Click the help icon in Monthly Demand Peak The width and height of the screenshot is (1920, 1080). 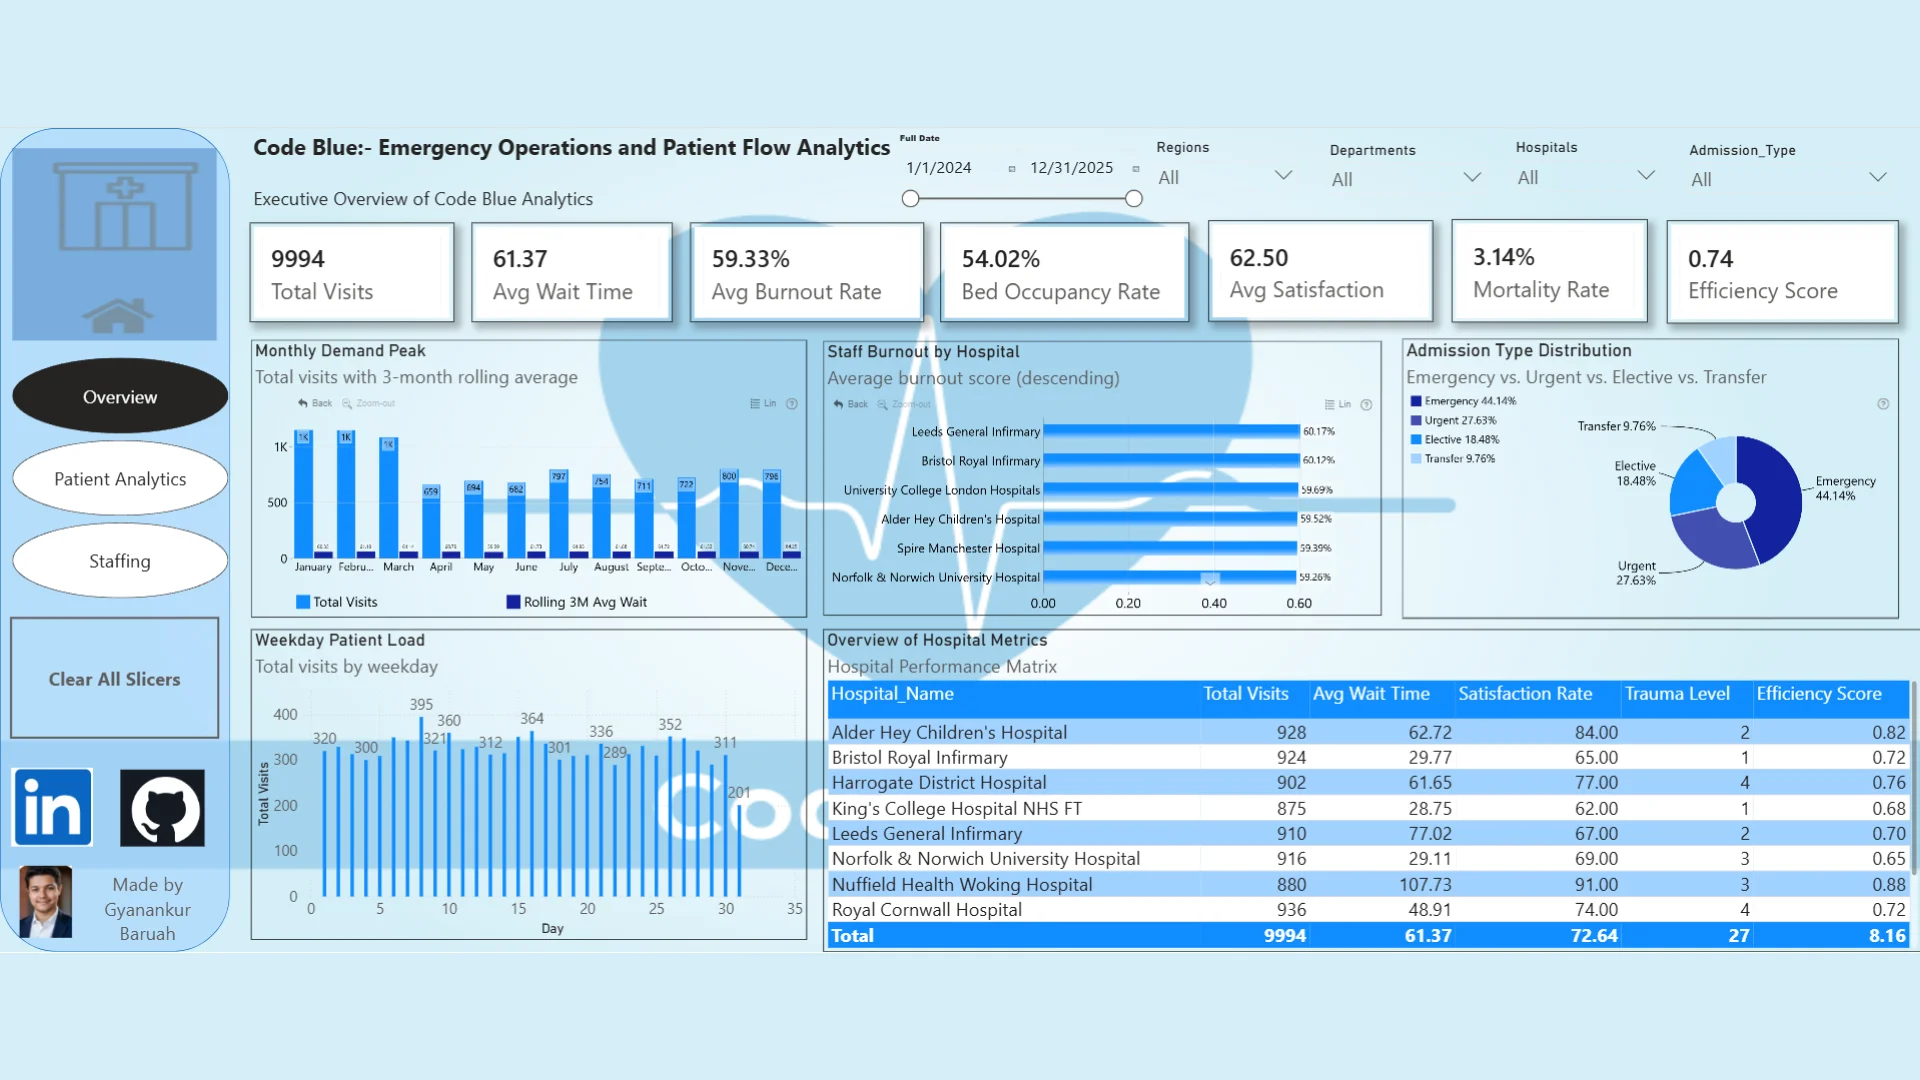[792, 404]
